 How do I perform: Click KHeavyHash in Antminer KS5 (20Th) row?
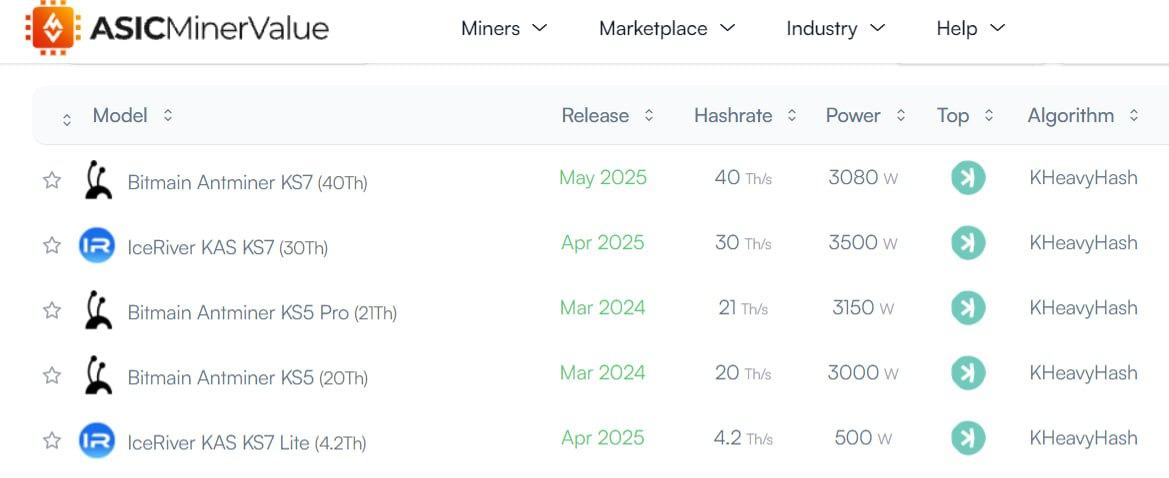point(1083,372)
